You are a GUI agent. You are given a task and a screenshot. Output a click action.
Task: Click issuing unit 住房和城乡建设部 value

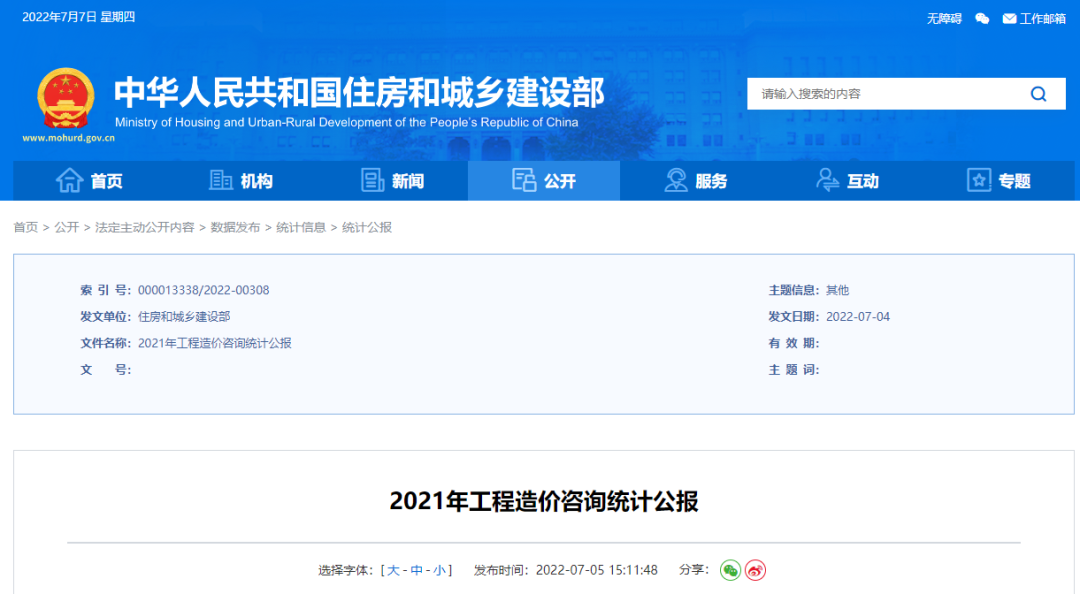pyautogui.click(x=184, y=316)
